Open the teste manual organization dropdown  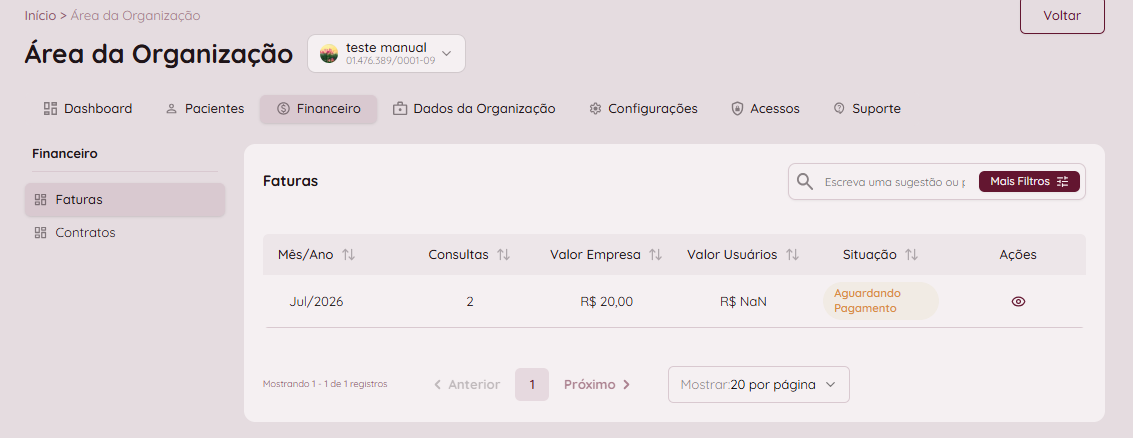click(x=387, y=54)
